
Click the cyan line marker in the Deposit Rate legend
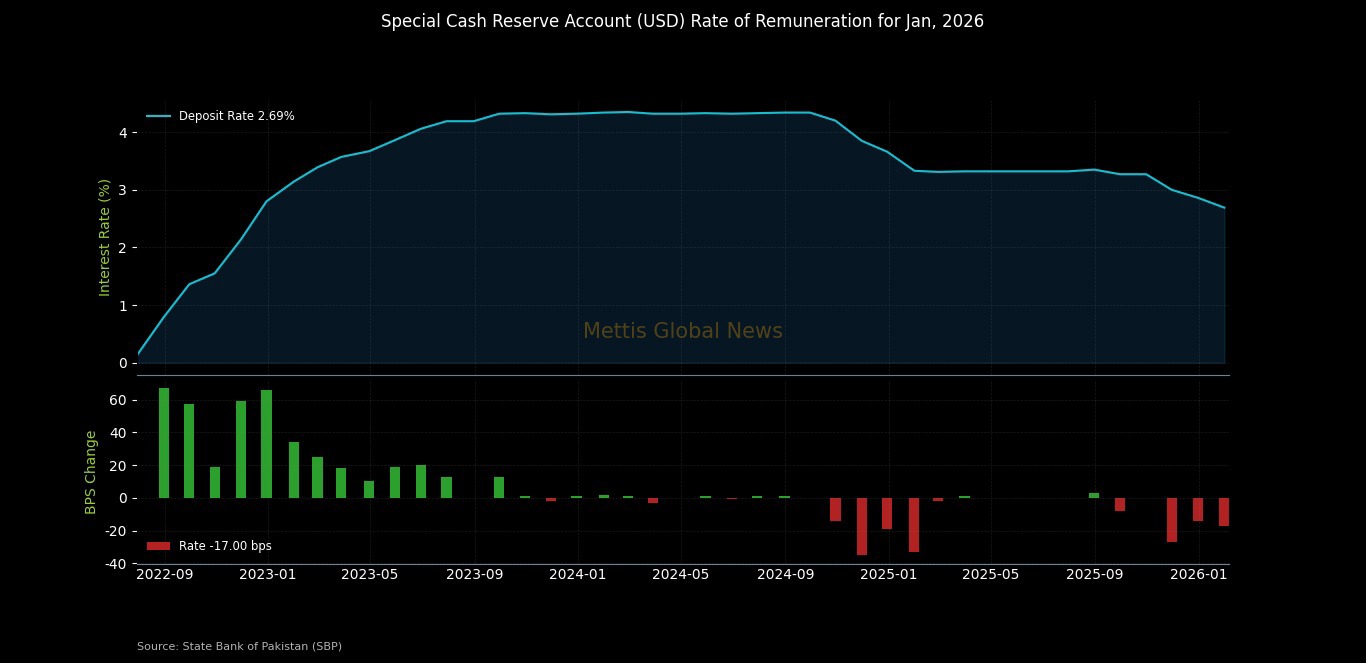coord(158,116)
